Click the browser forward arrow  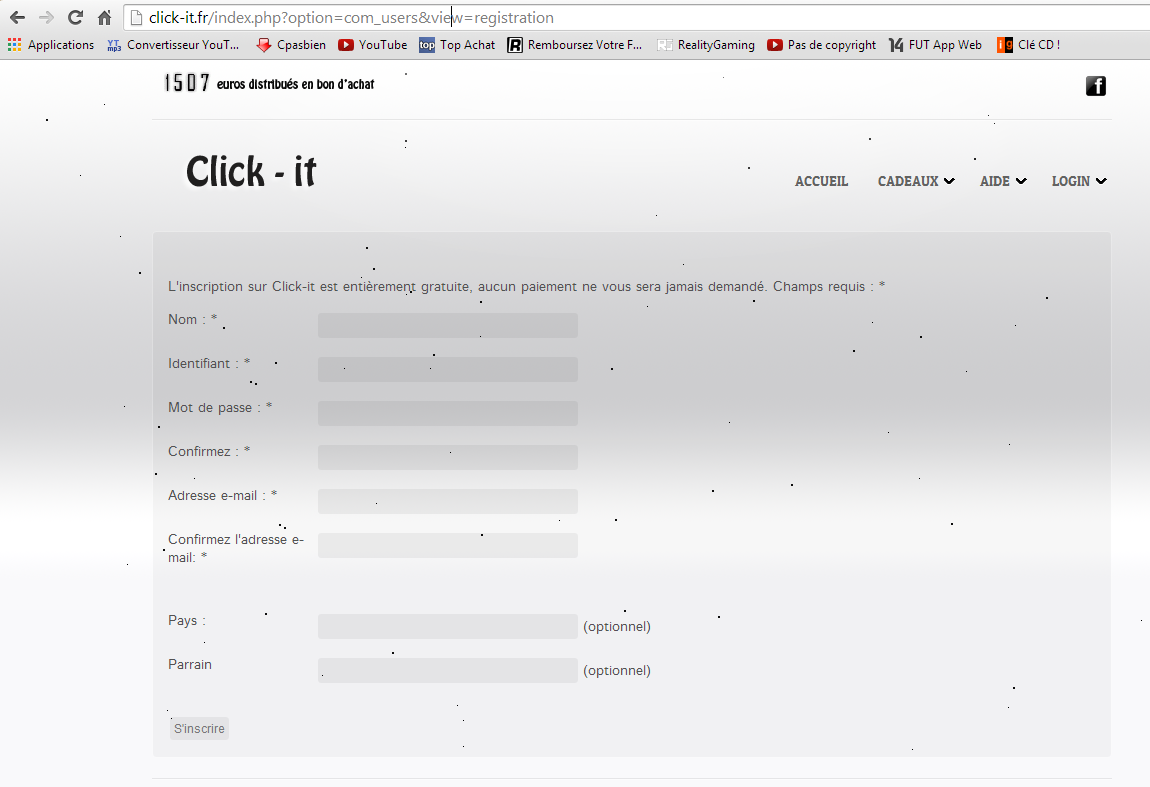46,18
